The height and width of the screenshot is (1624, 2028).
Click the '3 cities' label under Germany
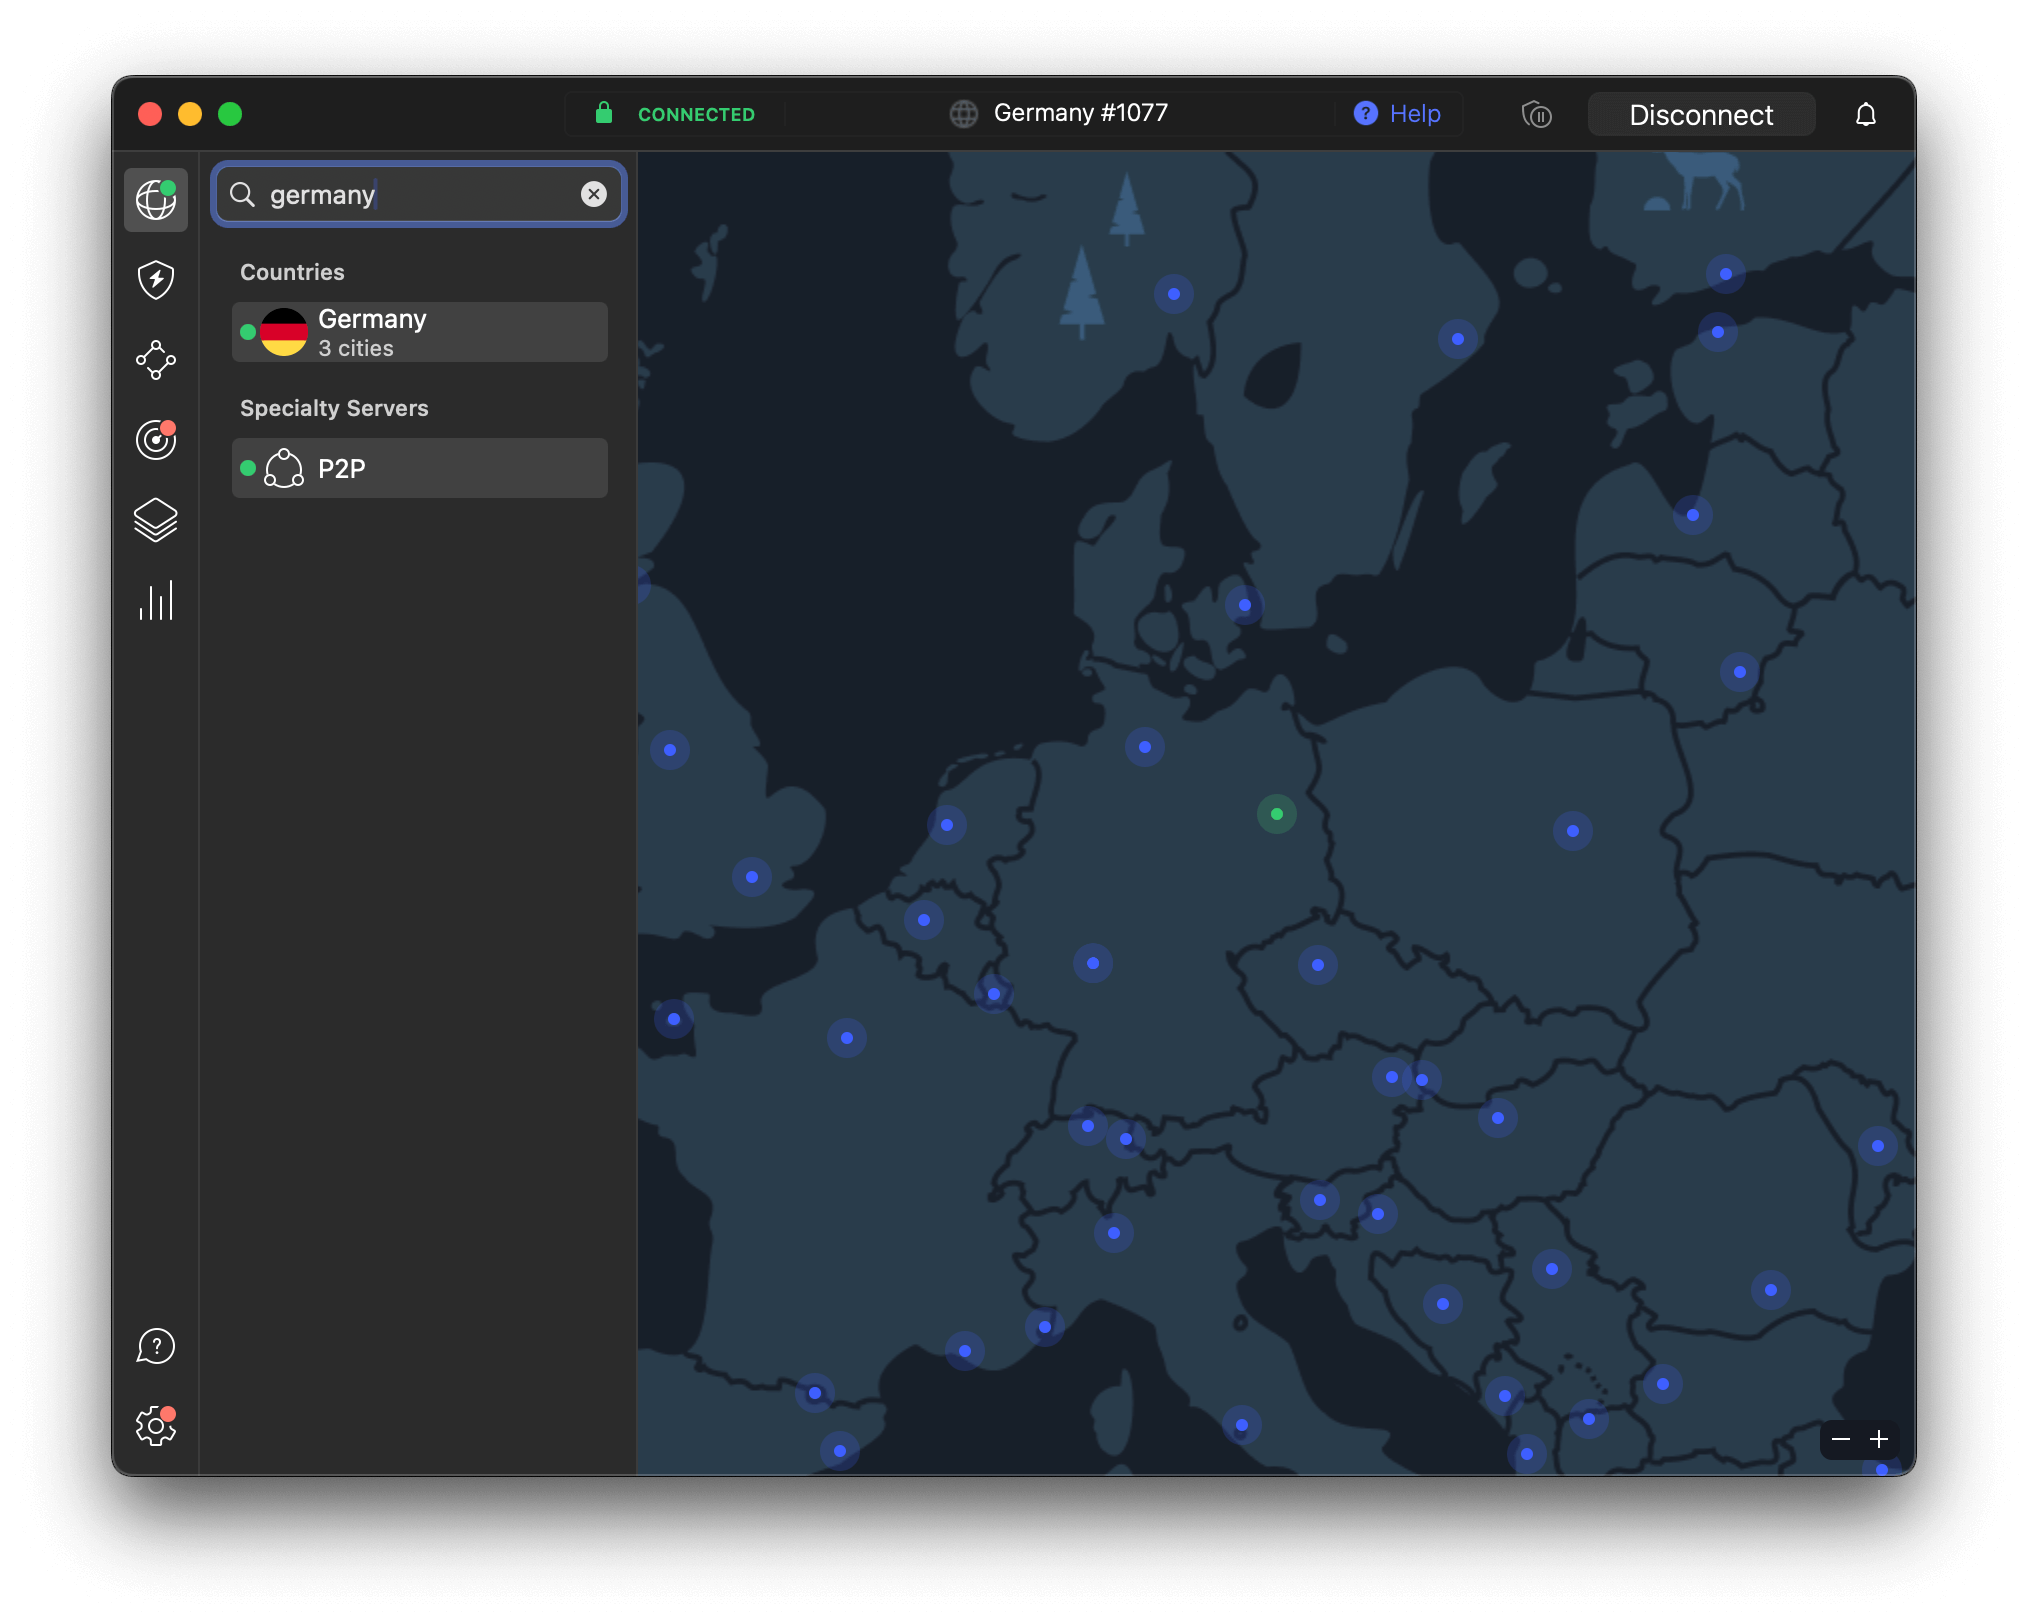click(356, 349)
